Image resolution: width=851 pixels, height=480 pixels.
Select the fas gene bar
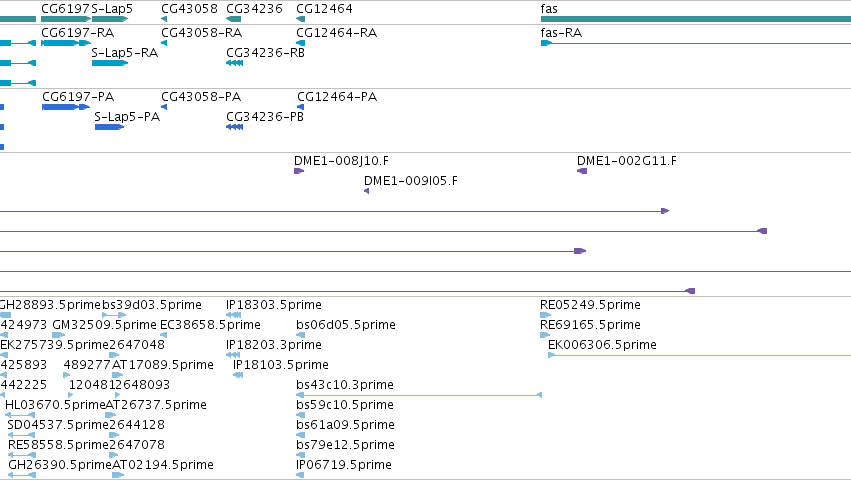point(696,19)
